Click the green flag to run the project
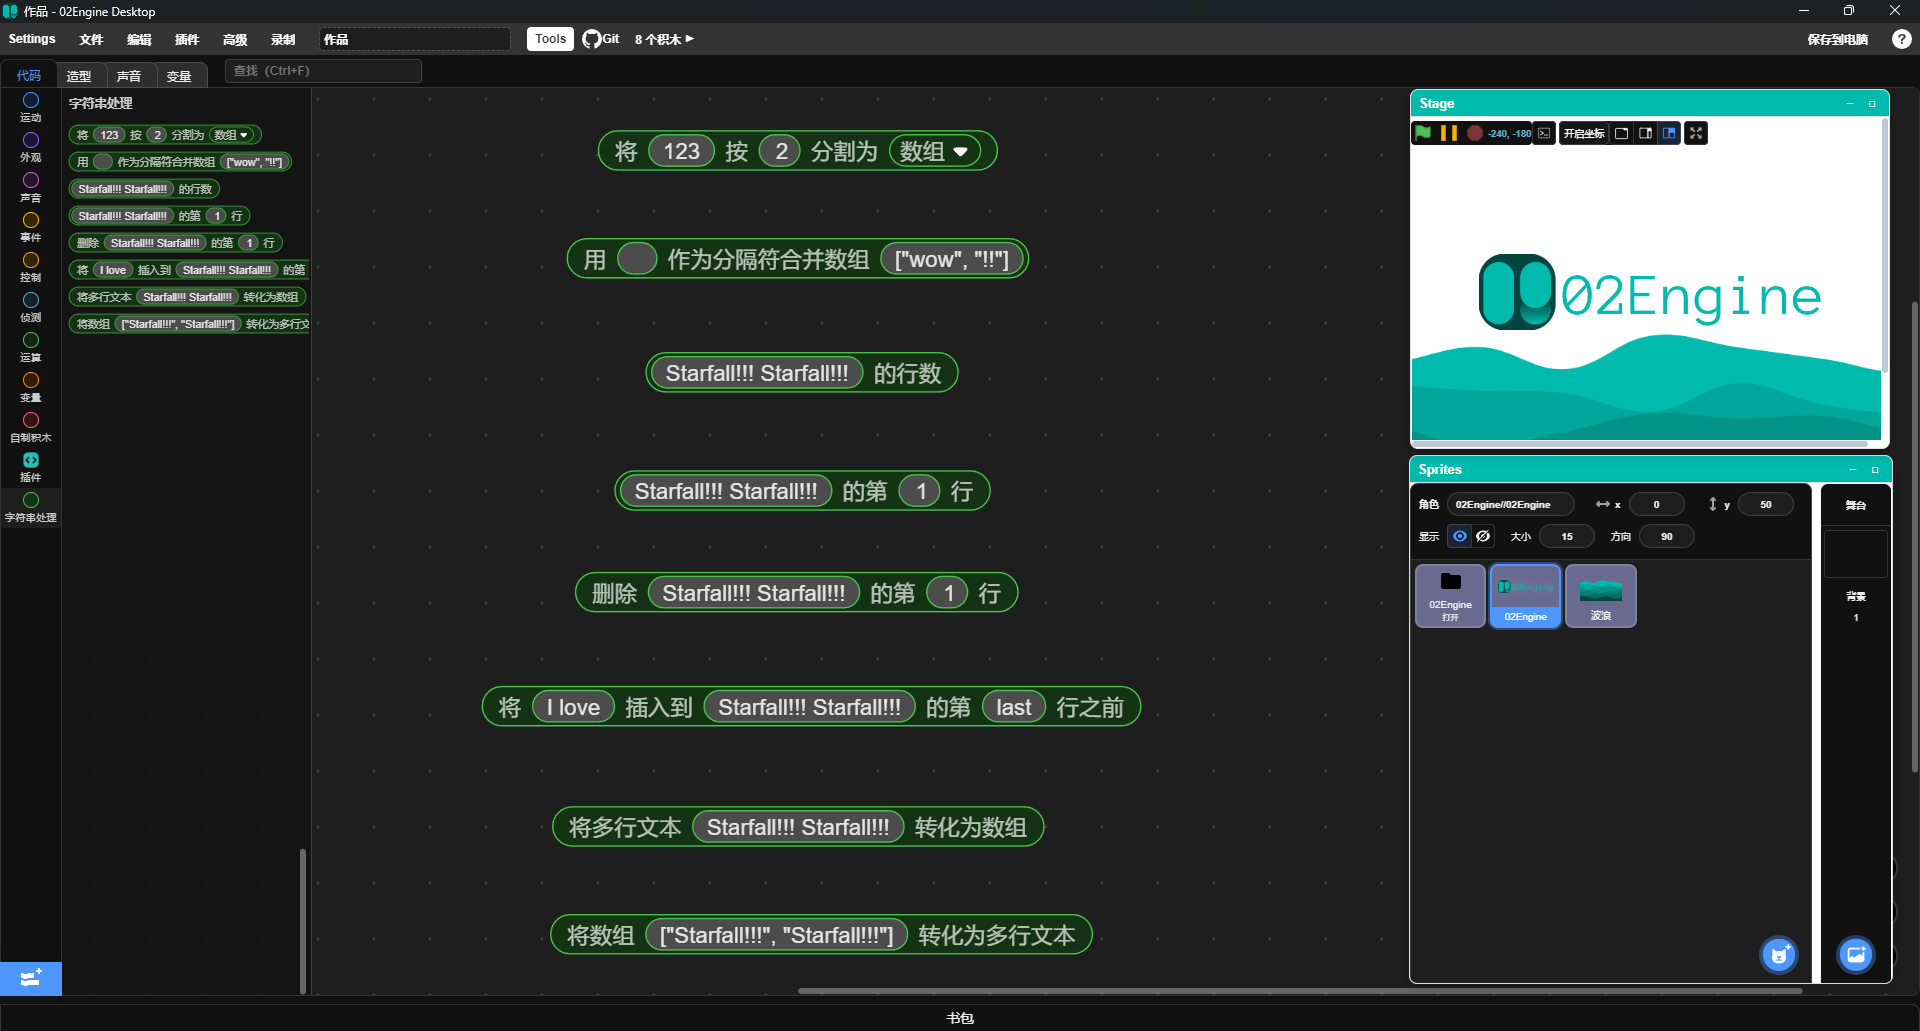 click(x=1422, y=133)
